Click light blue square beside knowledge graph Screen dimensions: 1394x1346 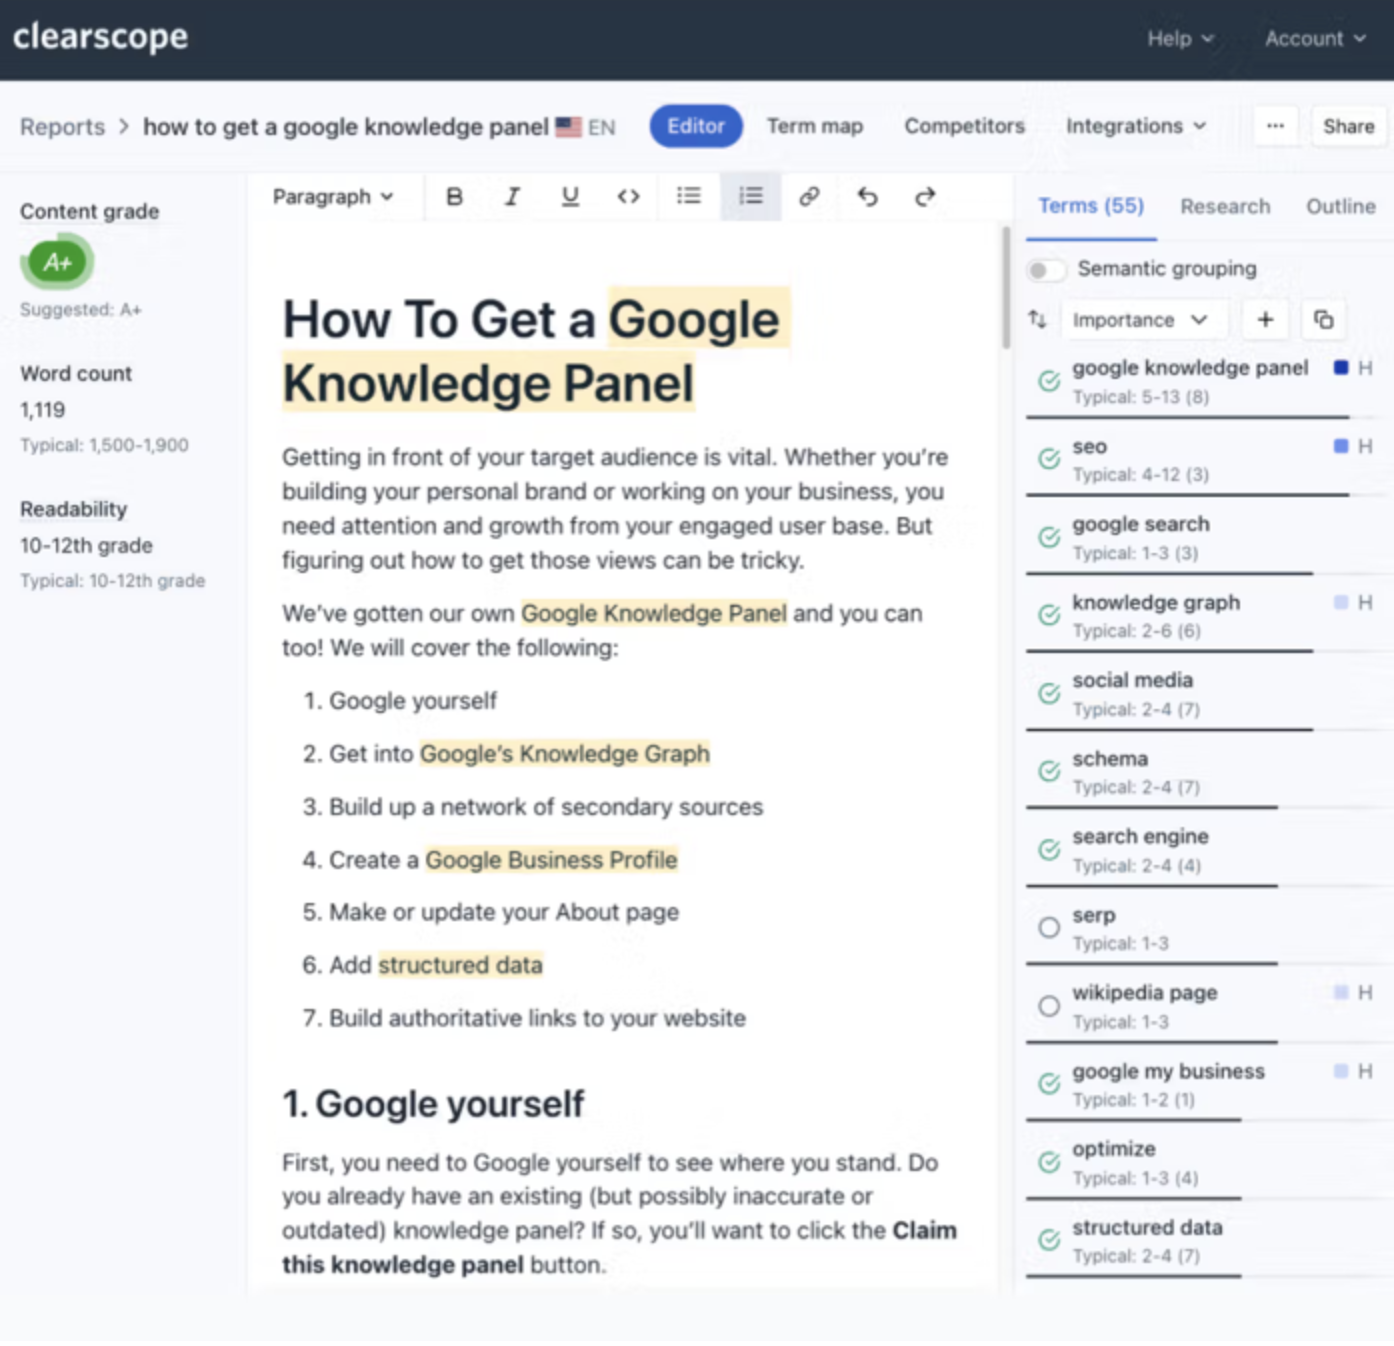(x=1341, y=601)
